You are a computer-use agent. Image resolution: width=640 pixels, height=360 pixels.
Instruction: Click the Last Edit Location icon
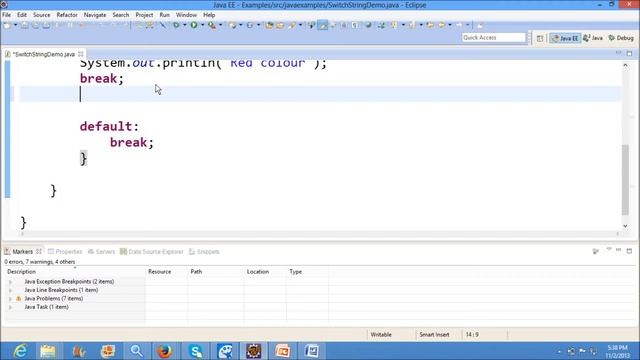tap(430, 25)
